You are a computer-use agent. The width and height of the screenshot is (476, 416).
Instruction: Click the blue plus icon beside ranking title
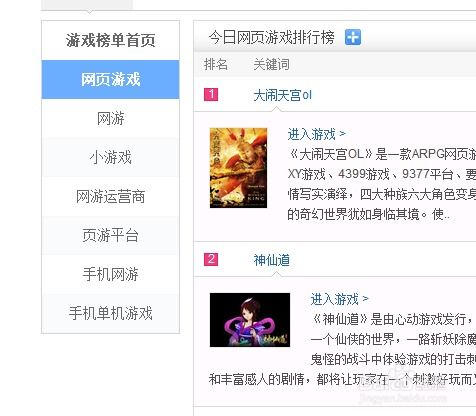[x=353, y=37]
